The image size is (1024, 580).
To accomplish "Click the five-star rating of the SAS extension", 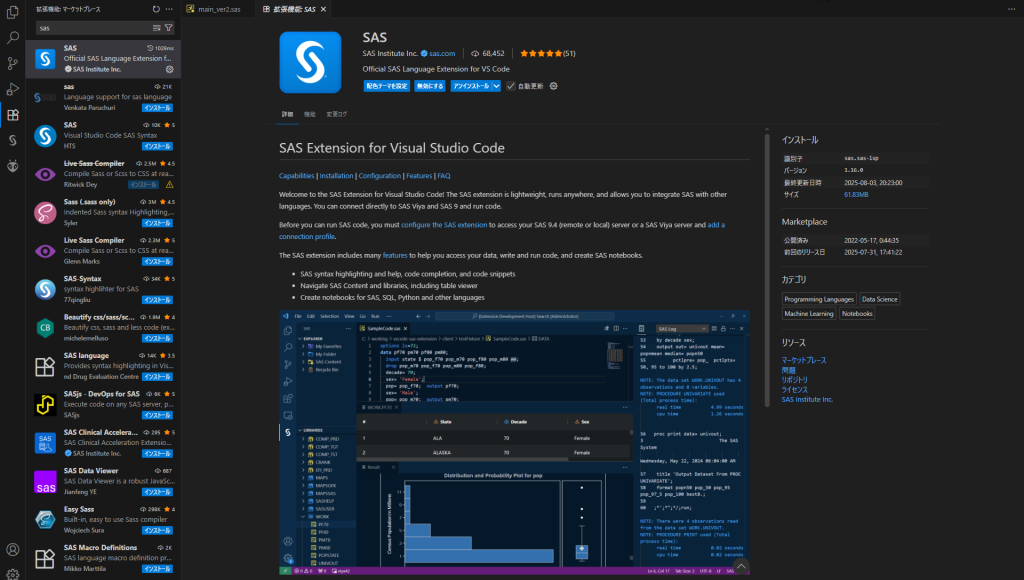I will click(541, 54).
